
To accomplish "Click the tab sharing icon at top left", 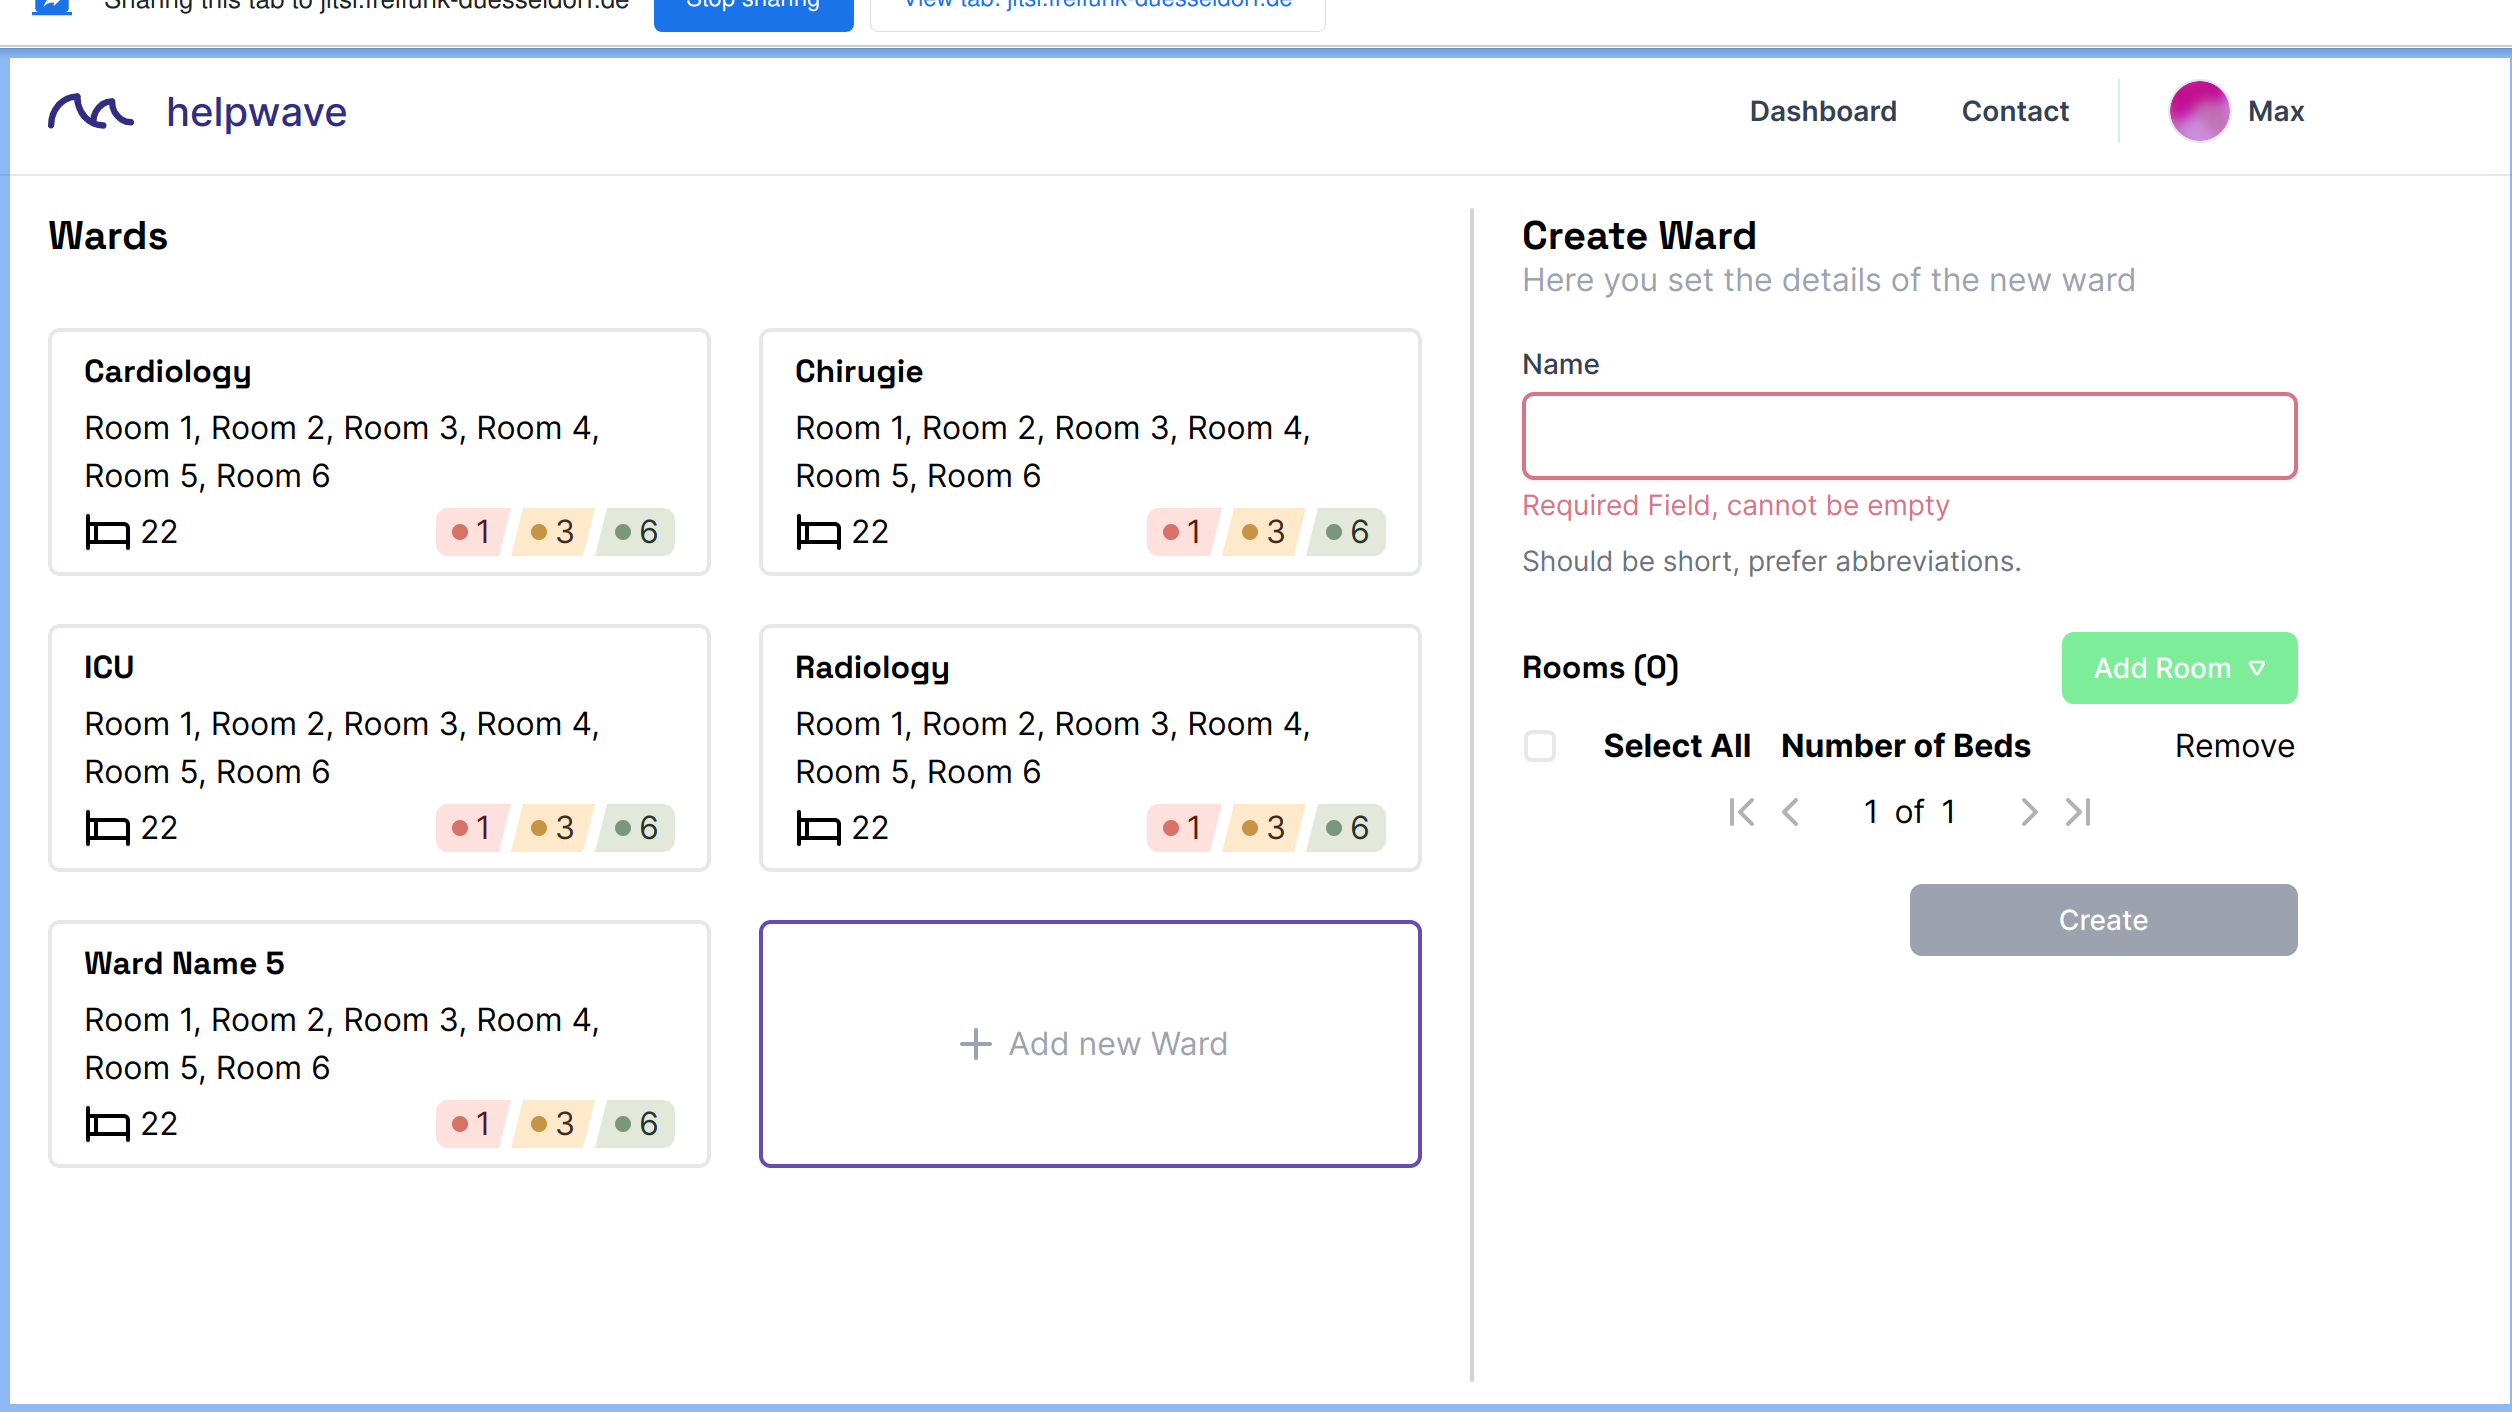I will [x=50, y=5].
